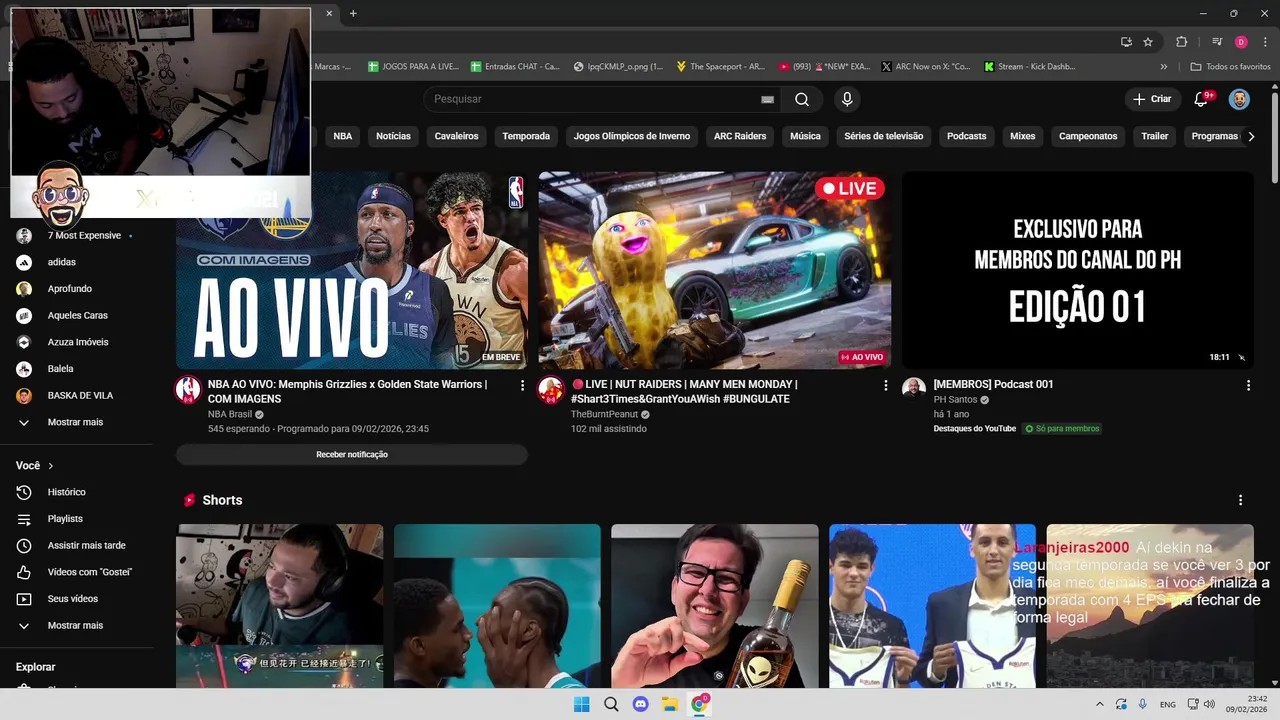The width and height of the screenshot is (1280, 720).
Task: Open the three-dot menu for NBA AO VIVO video
Action: point(522,385)
